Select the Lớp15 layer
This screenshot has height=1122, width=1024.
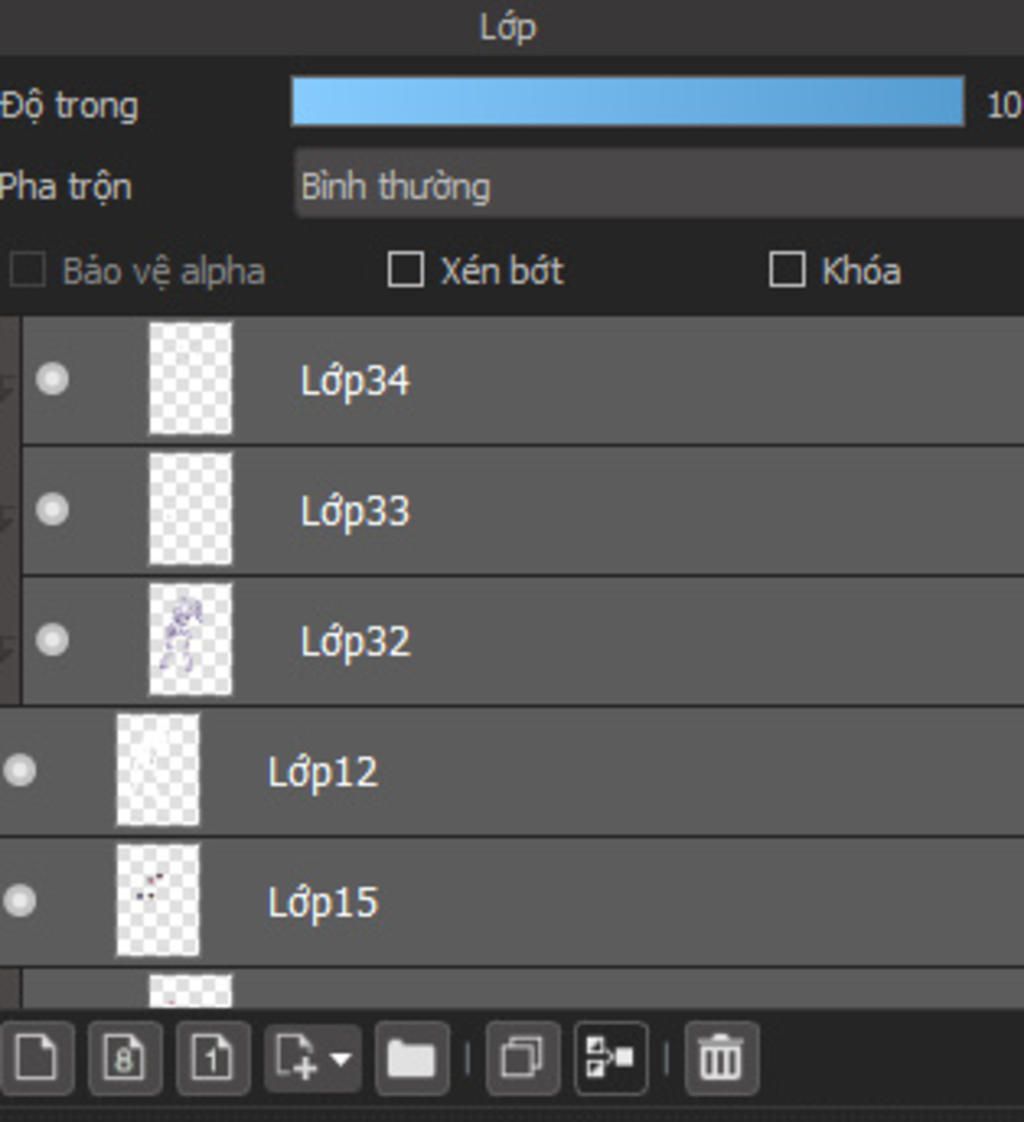(x=600, y=902)
